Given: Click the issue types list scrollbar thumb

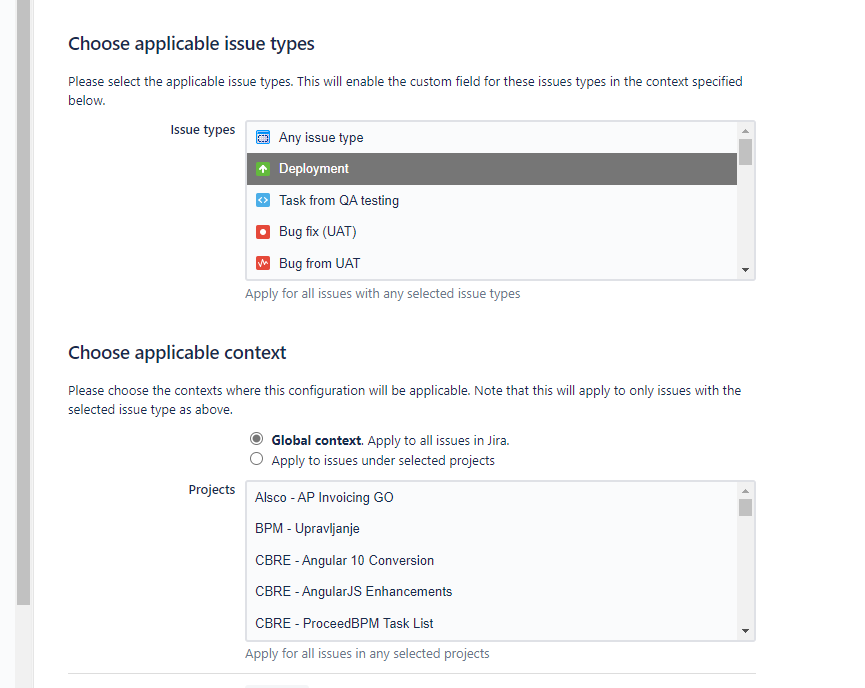Looking at the screenshot, I should 745,152.
